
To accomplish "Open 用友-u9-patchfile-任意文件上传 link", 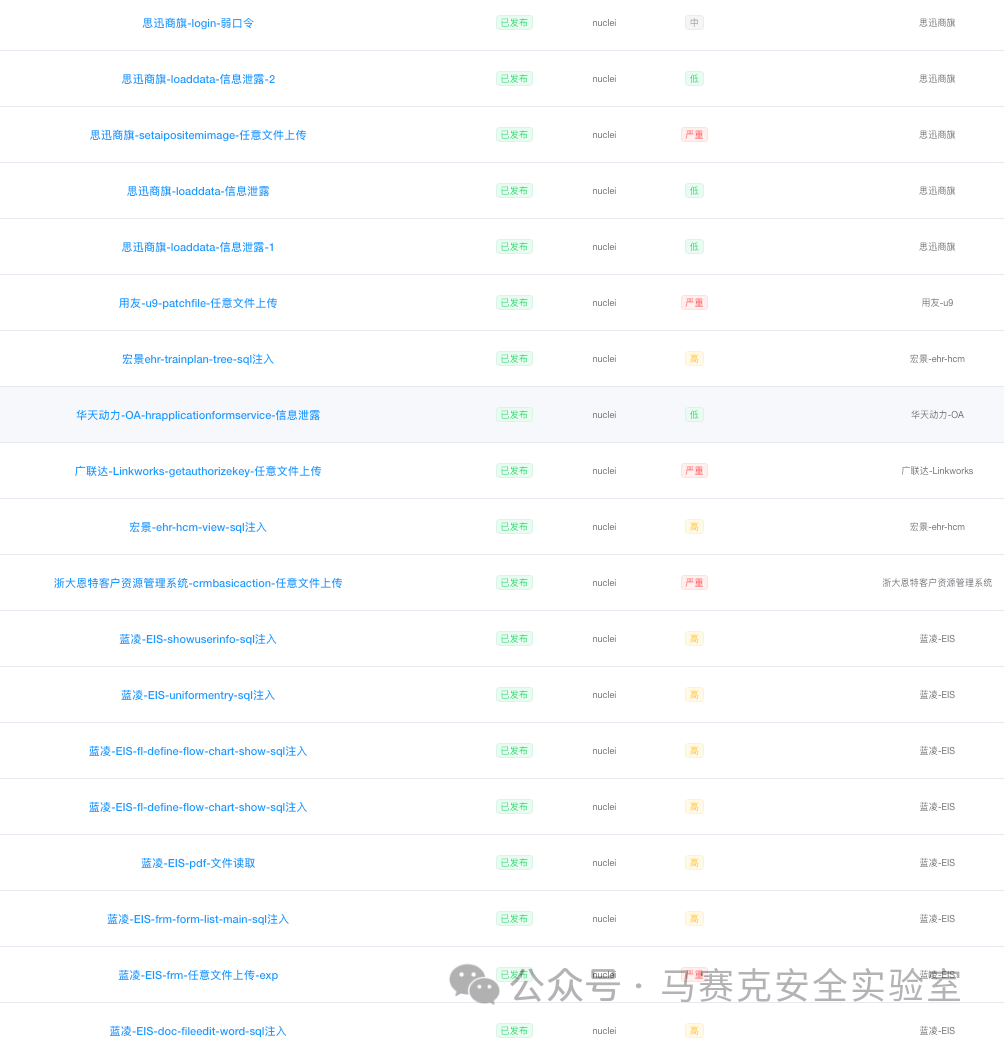I will (x=198, y=303).
